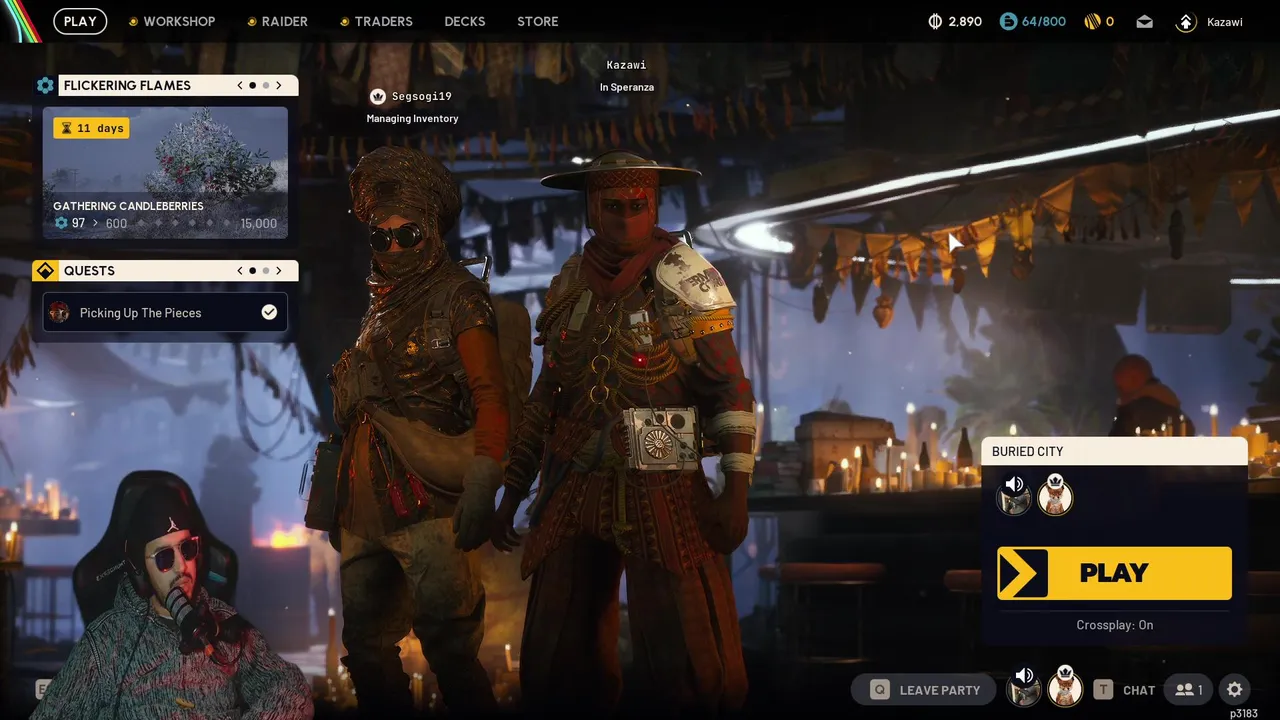This screenshot has width=1280, height=720.
Task: Select second Quests page dot
Action: click(x=265, y=271)
